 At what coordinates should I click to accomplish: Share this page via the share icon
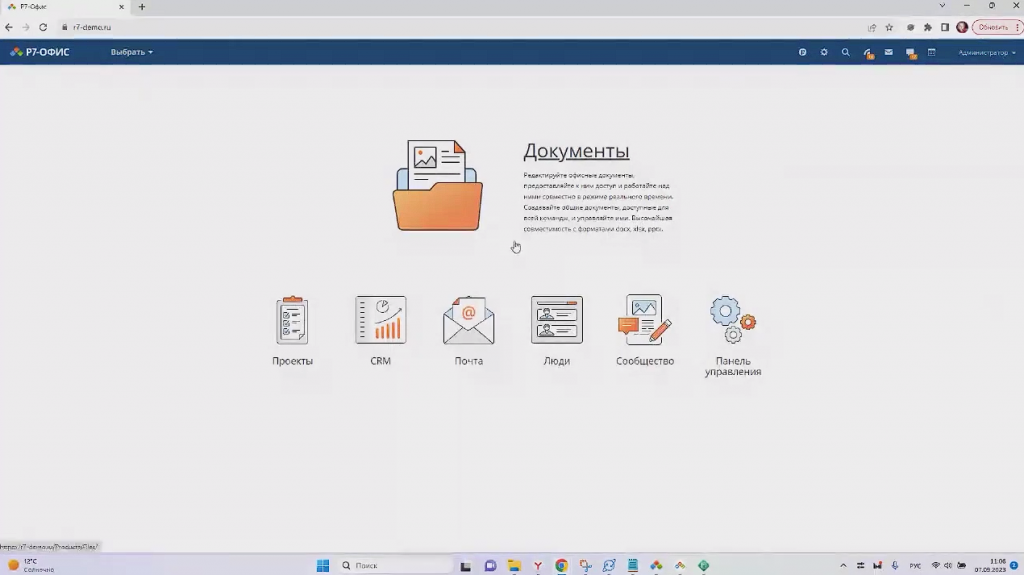coord(872,27)
